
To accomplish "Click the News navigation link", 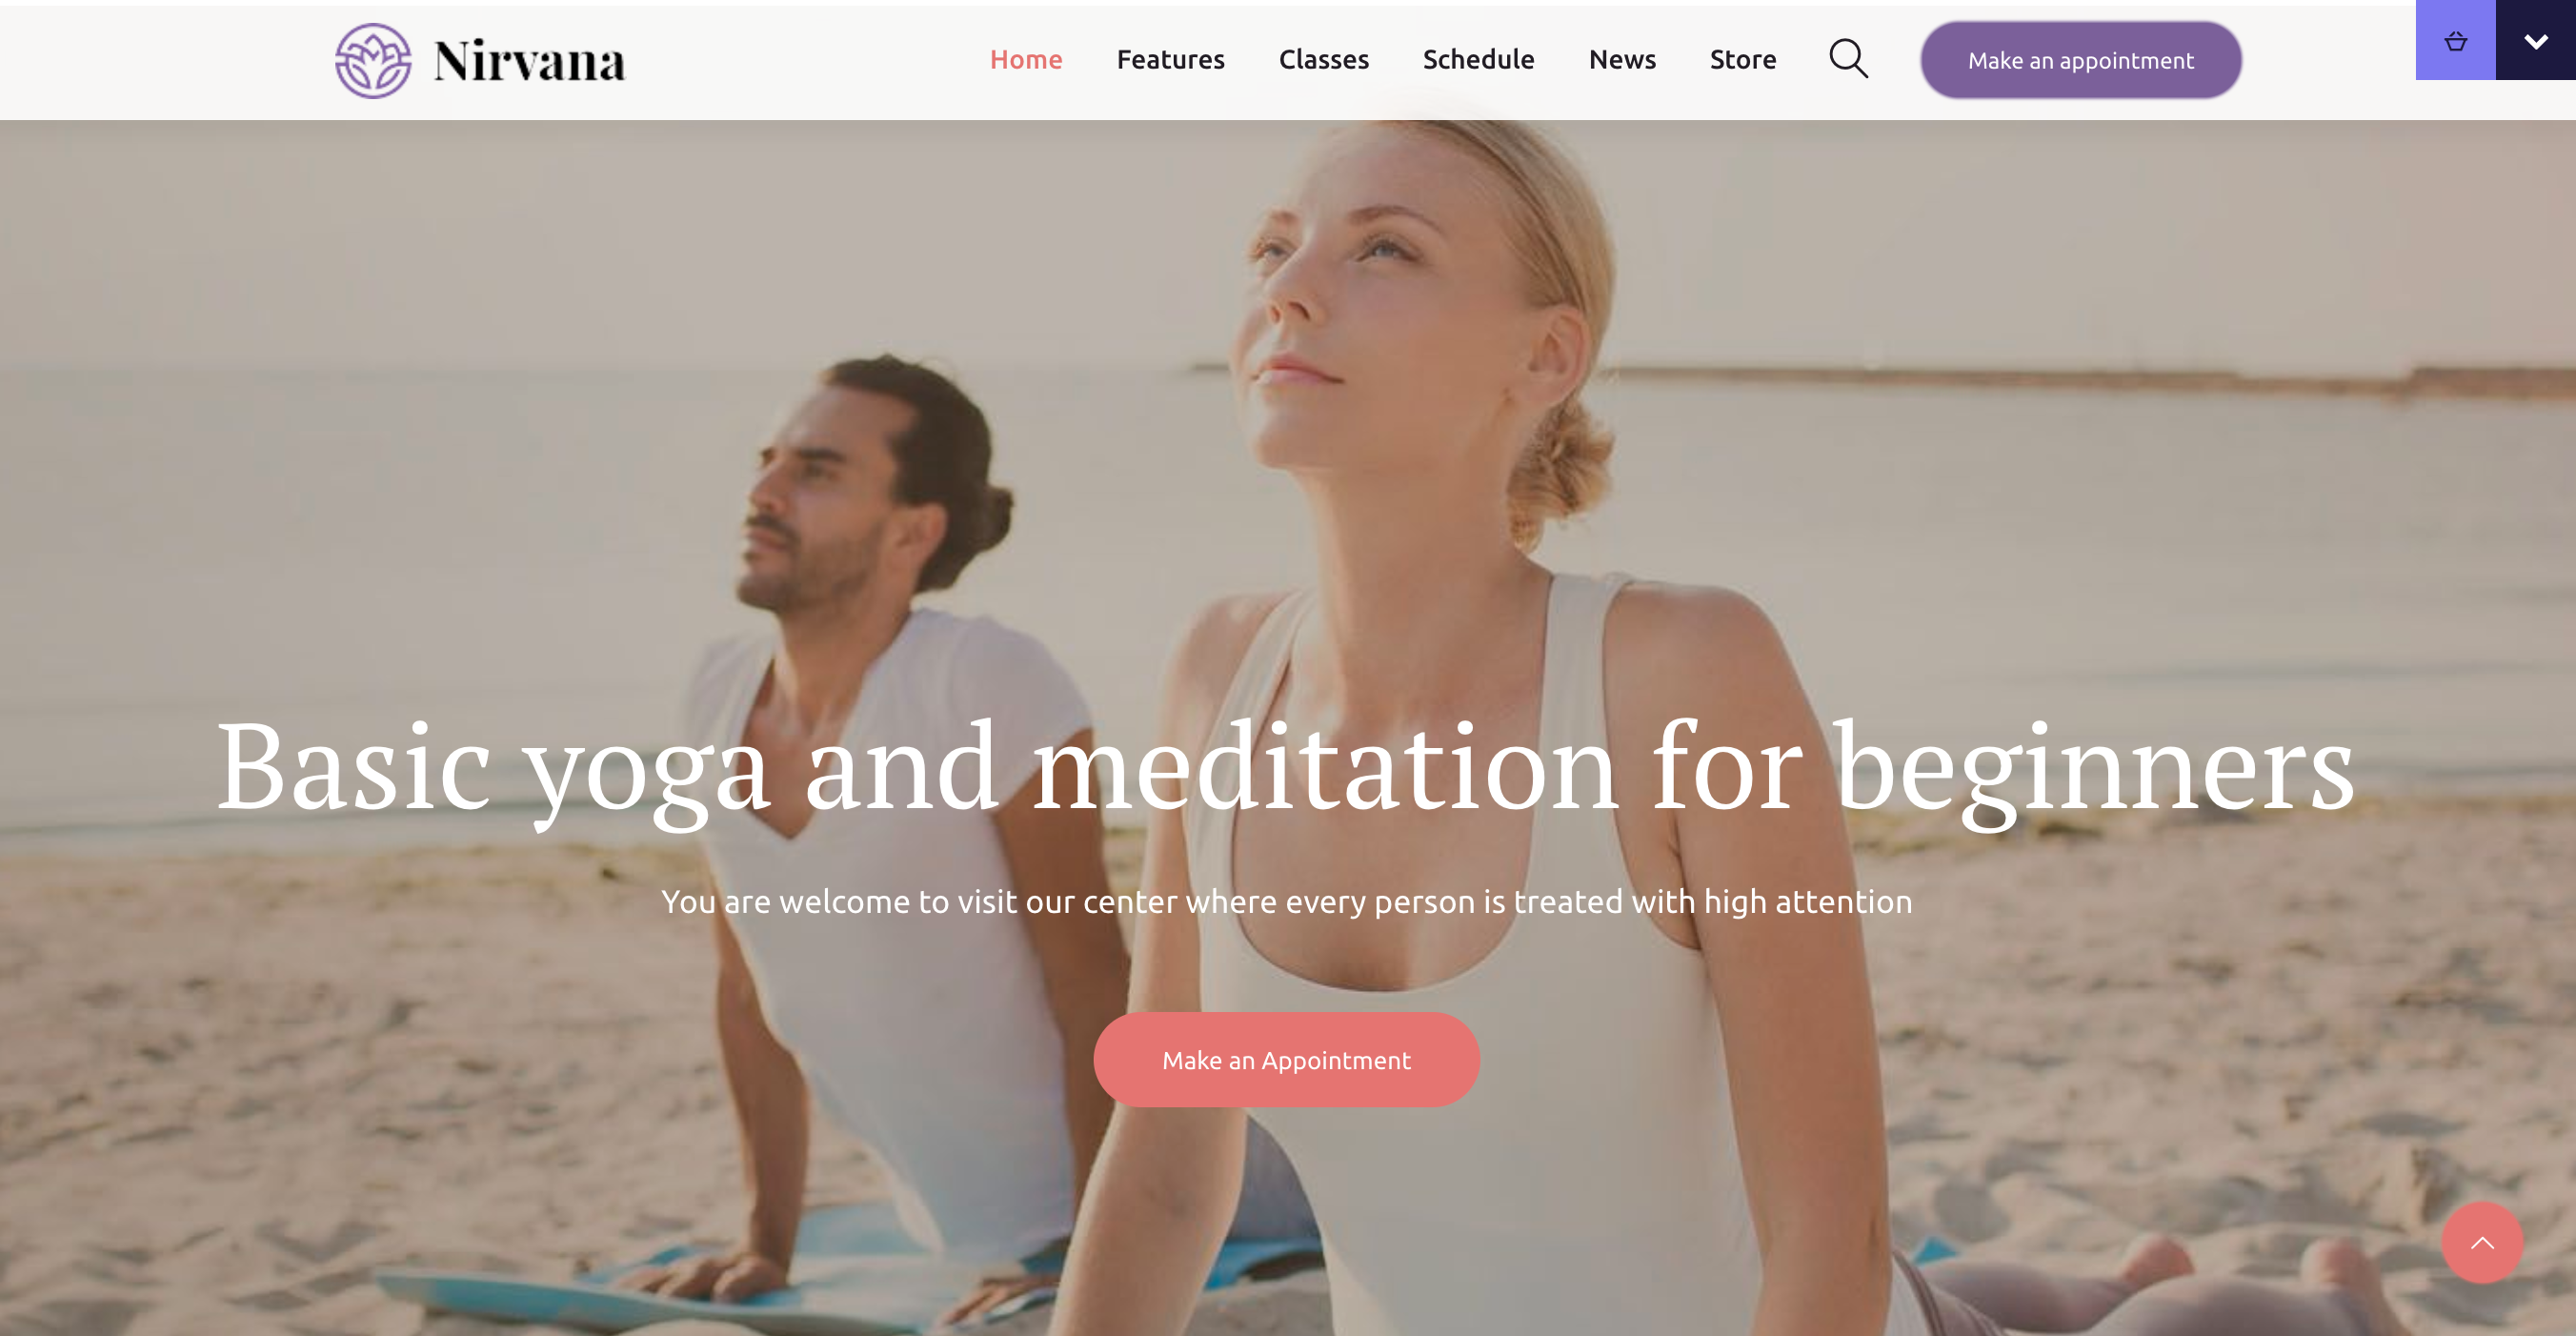I will coord(1620,60).
